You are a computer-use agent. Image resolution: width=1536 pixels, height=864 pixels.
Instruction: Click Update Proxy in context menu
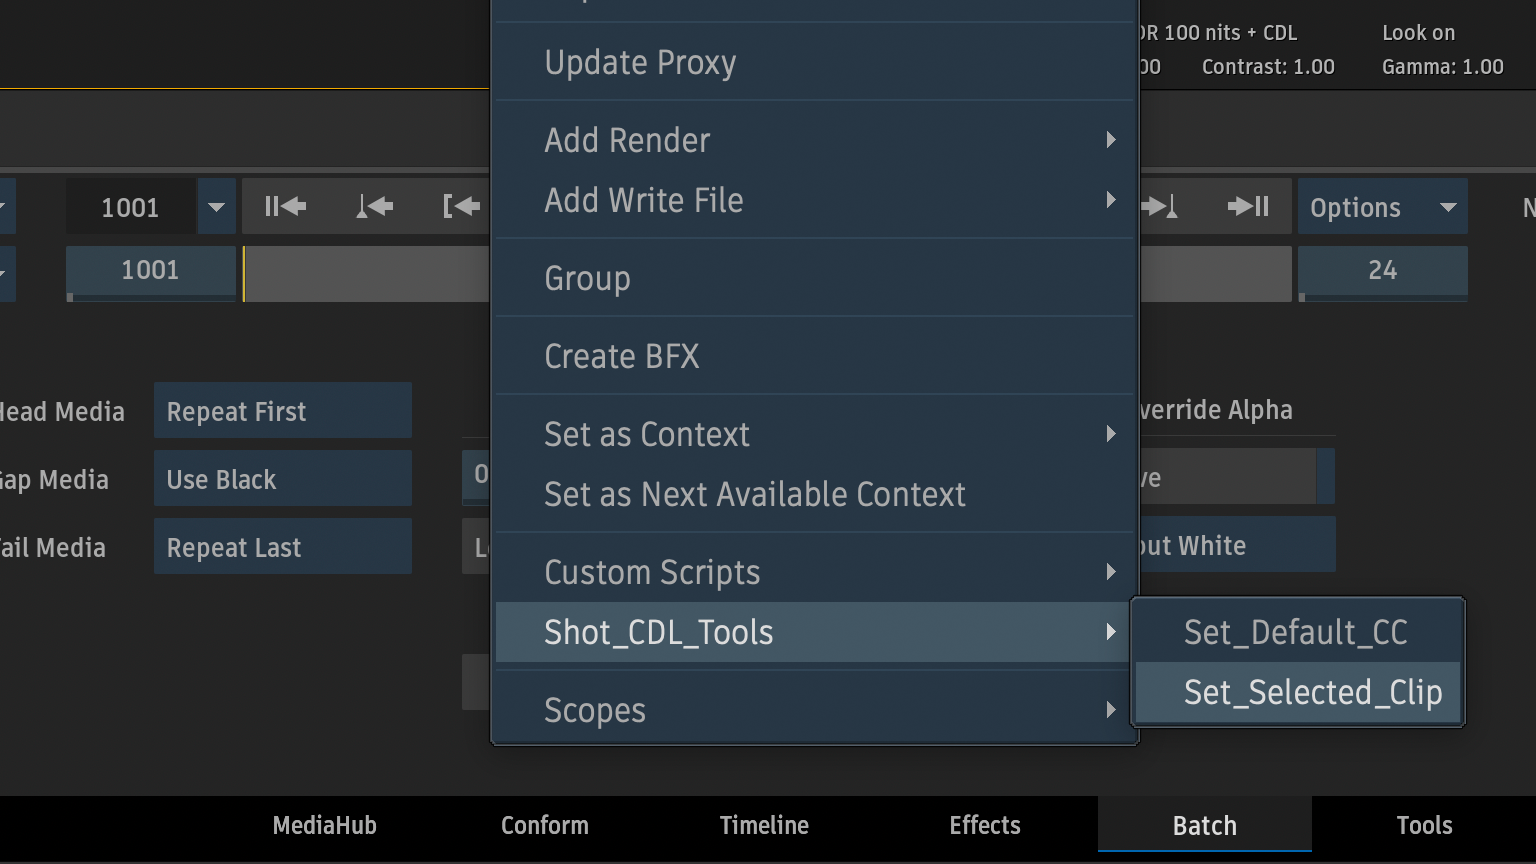pos(640,62)
